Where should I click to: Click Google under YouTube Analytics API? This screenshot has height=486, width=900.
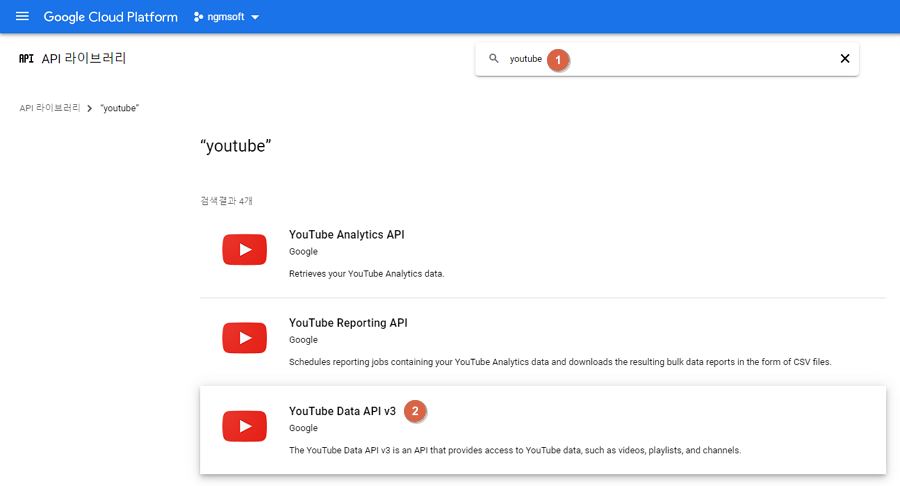click(x=303, y=252)
